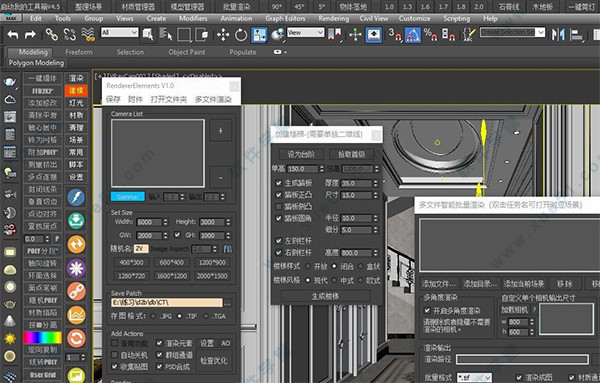The width and height of the screenshot is (600, 383).
Task: Switch to the Freeform ribbon tab
Action: [x=79, y=52]
